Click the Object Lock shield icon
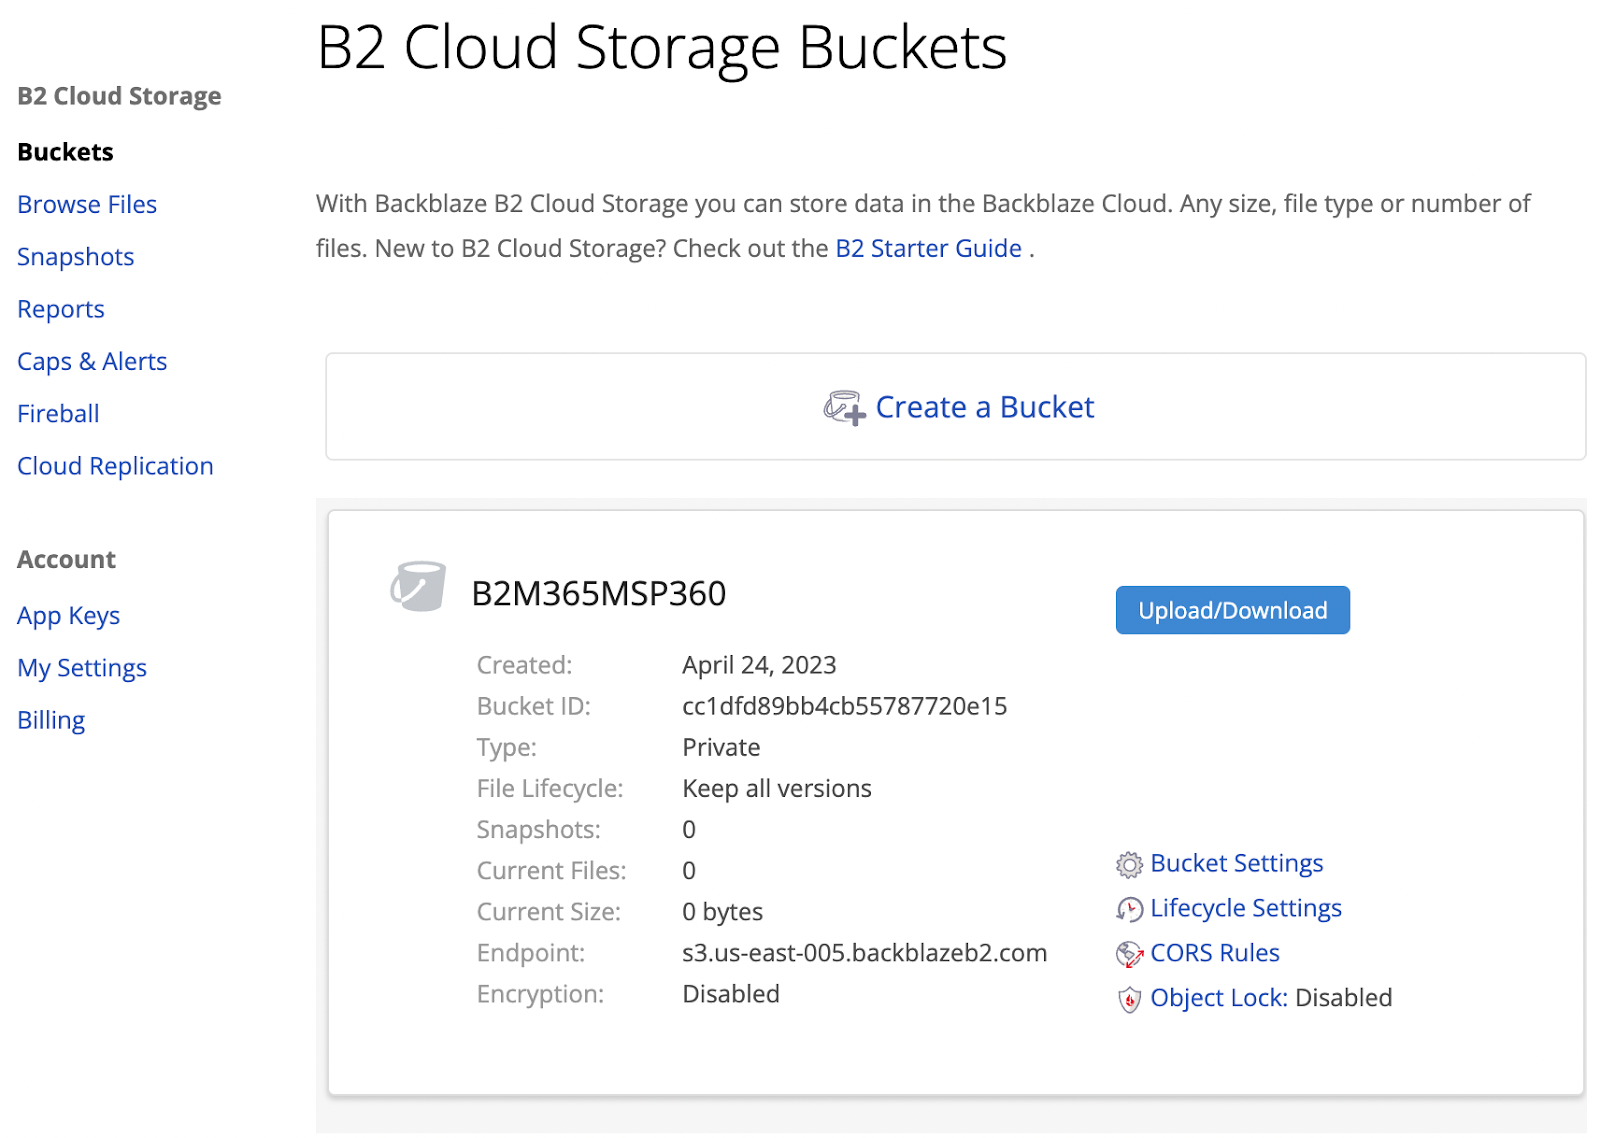1600x1138 pixels. [1129, 999]
